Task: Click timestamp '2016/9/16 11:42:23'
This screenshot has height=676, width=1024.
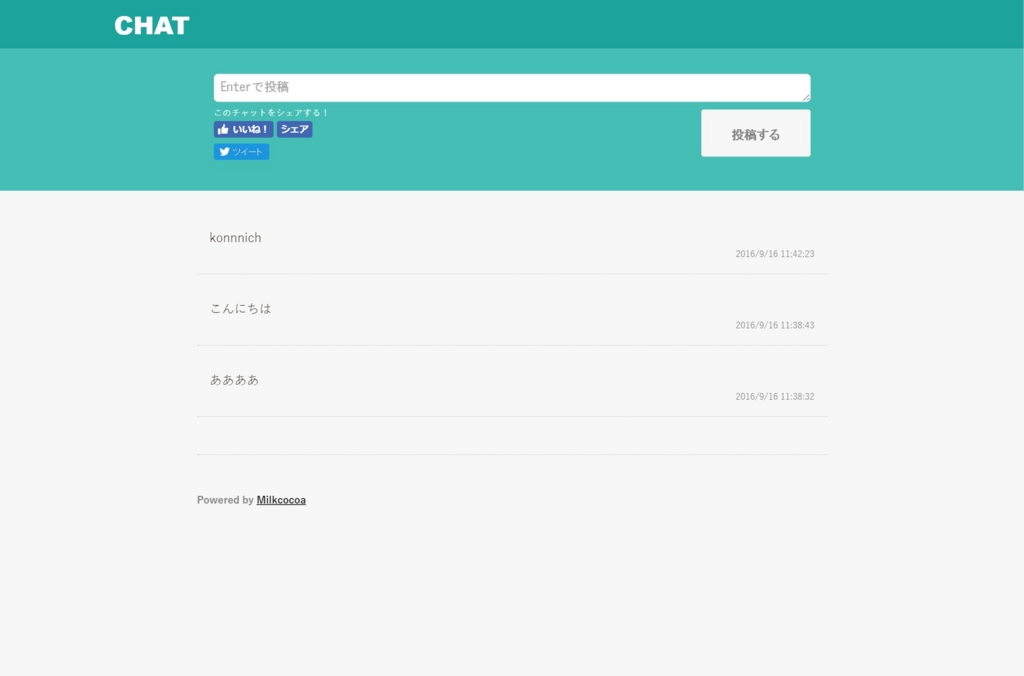Action: pos(775,254)
